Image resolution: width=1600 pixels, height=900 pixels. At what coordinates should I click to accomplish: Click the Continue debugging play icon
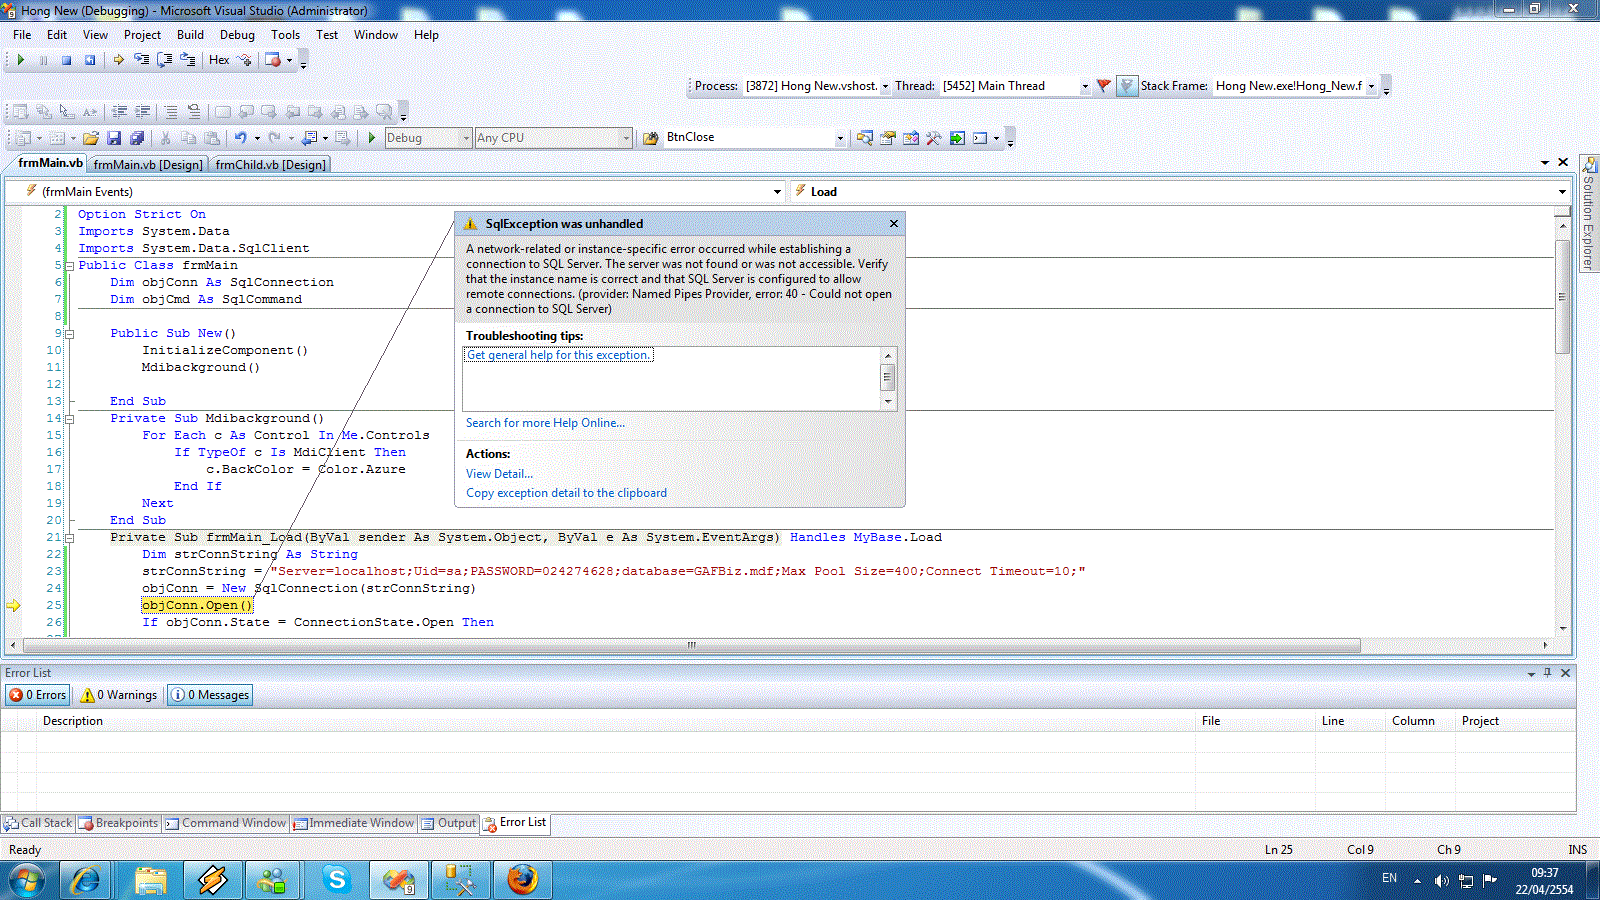[x=20, y=60]
